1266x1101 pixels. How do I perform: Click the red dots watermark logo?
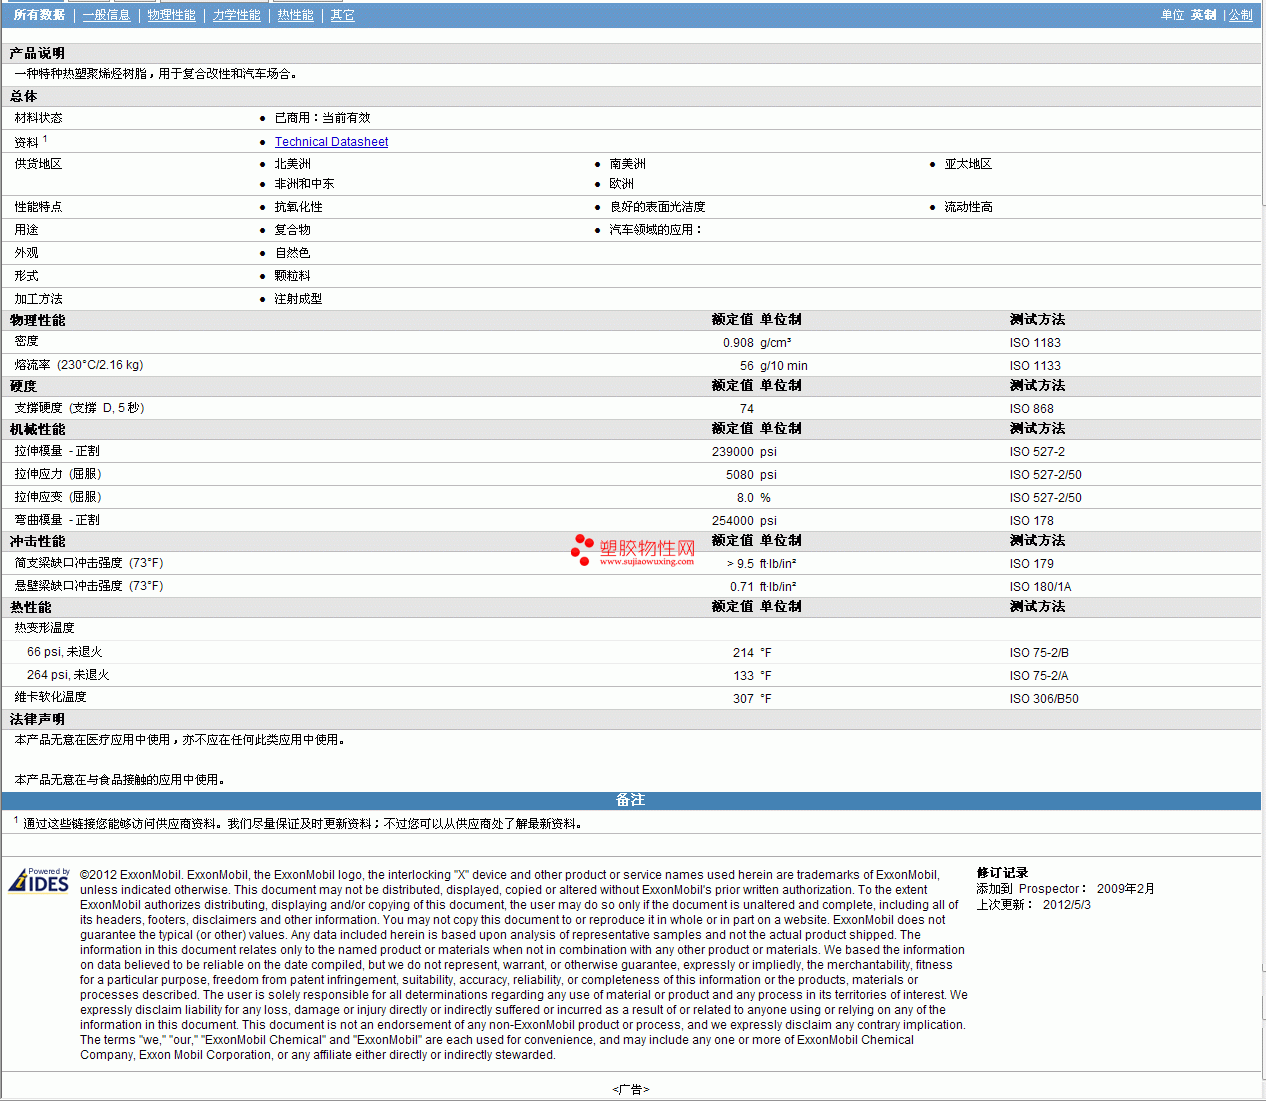[581, 549]
